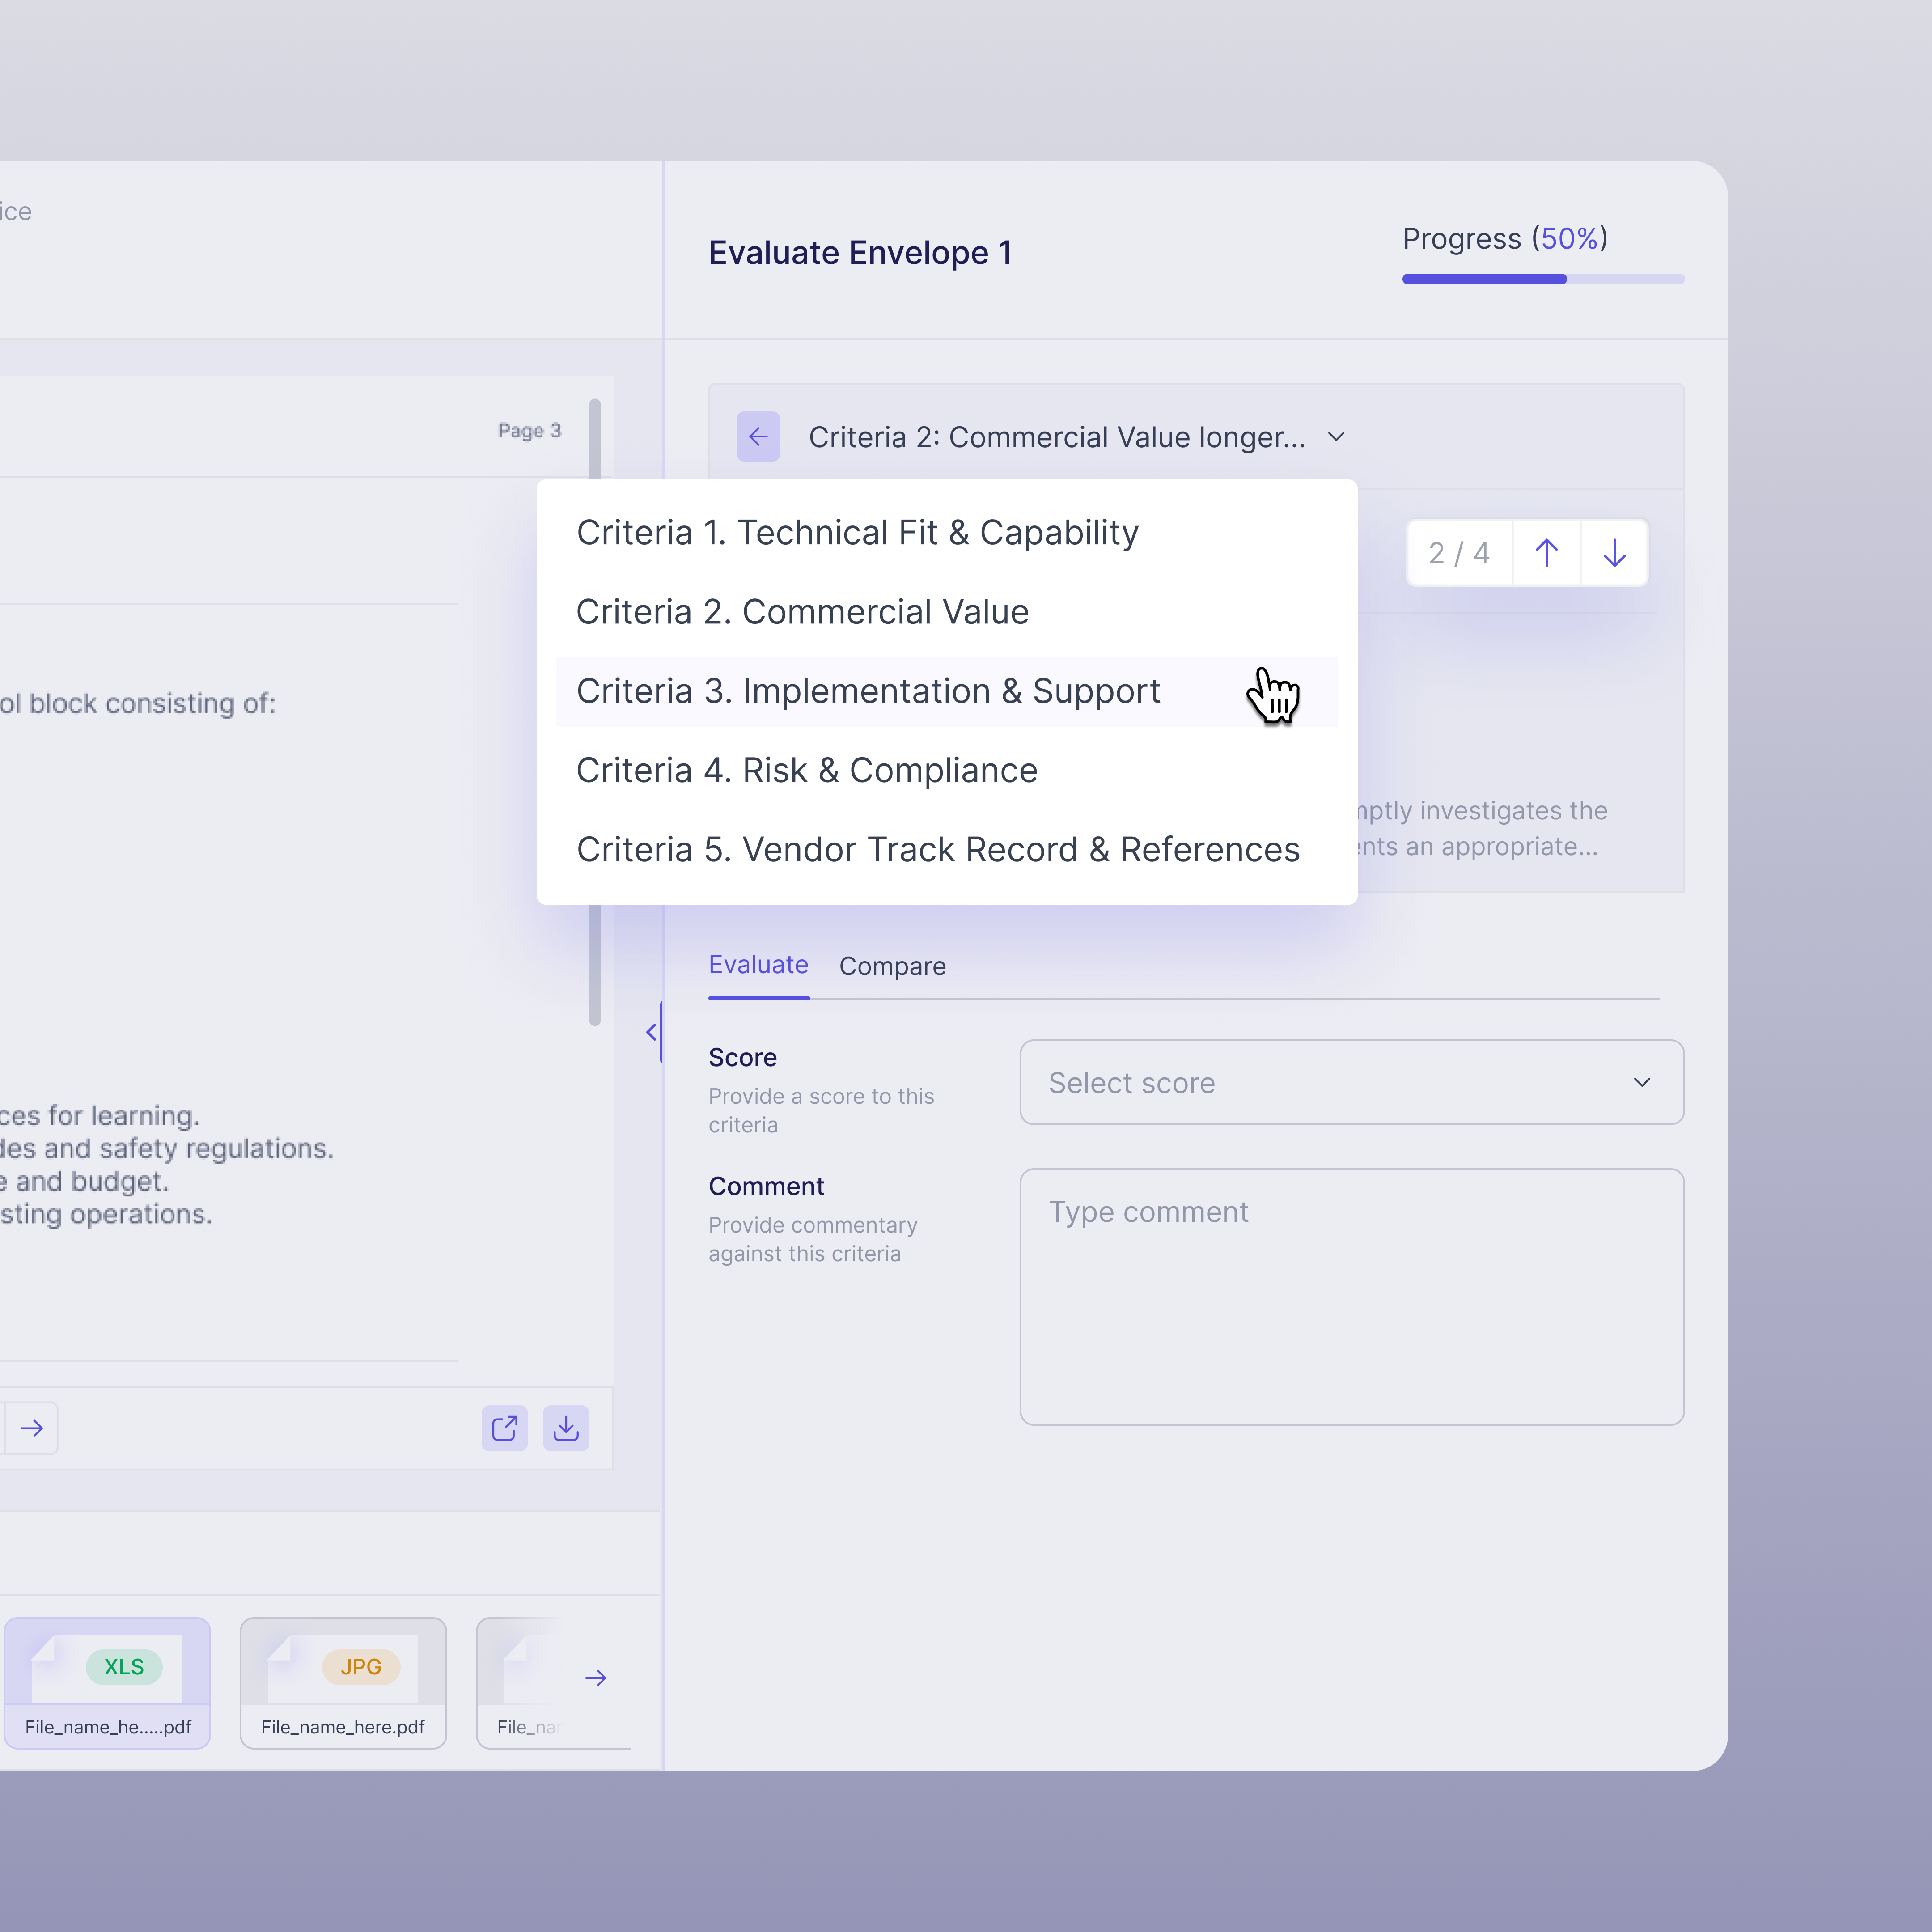The height and width of the screenshot is (1932, 1932).
Task: Switch to the Compare tab
Action: click(892, 966)
